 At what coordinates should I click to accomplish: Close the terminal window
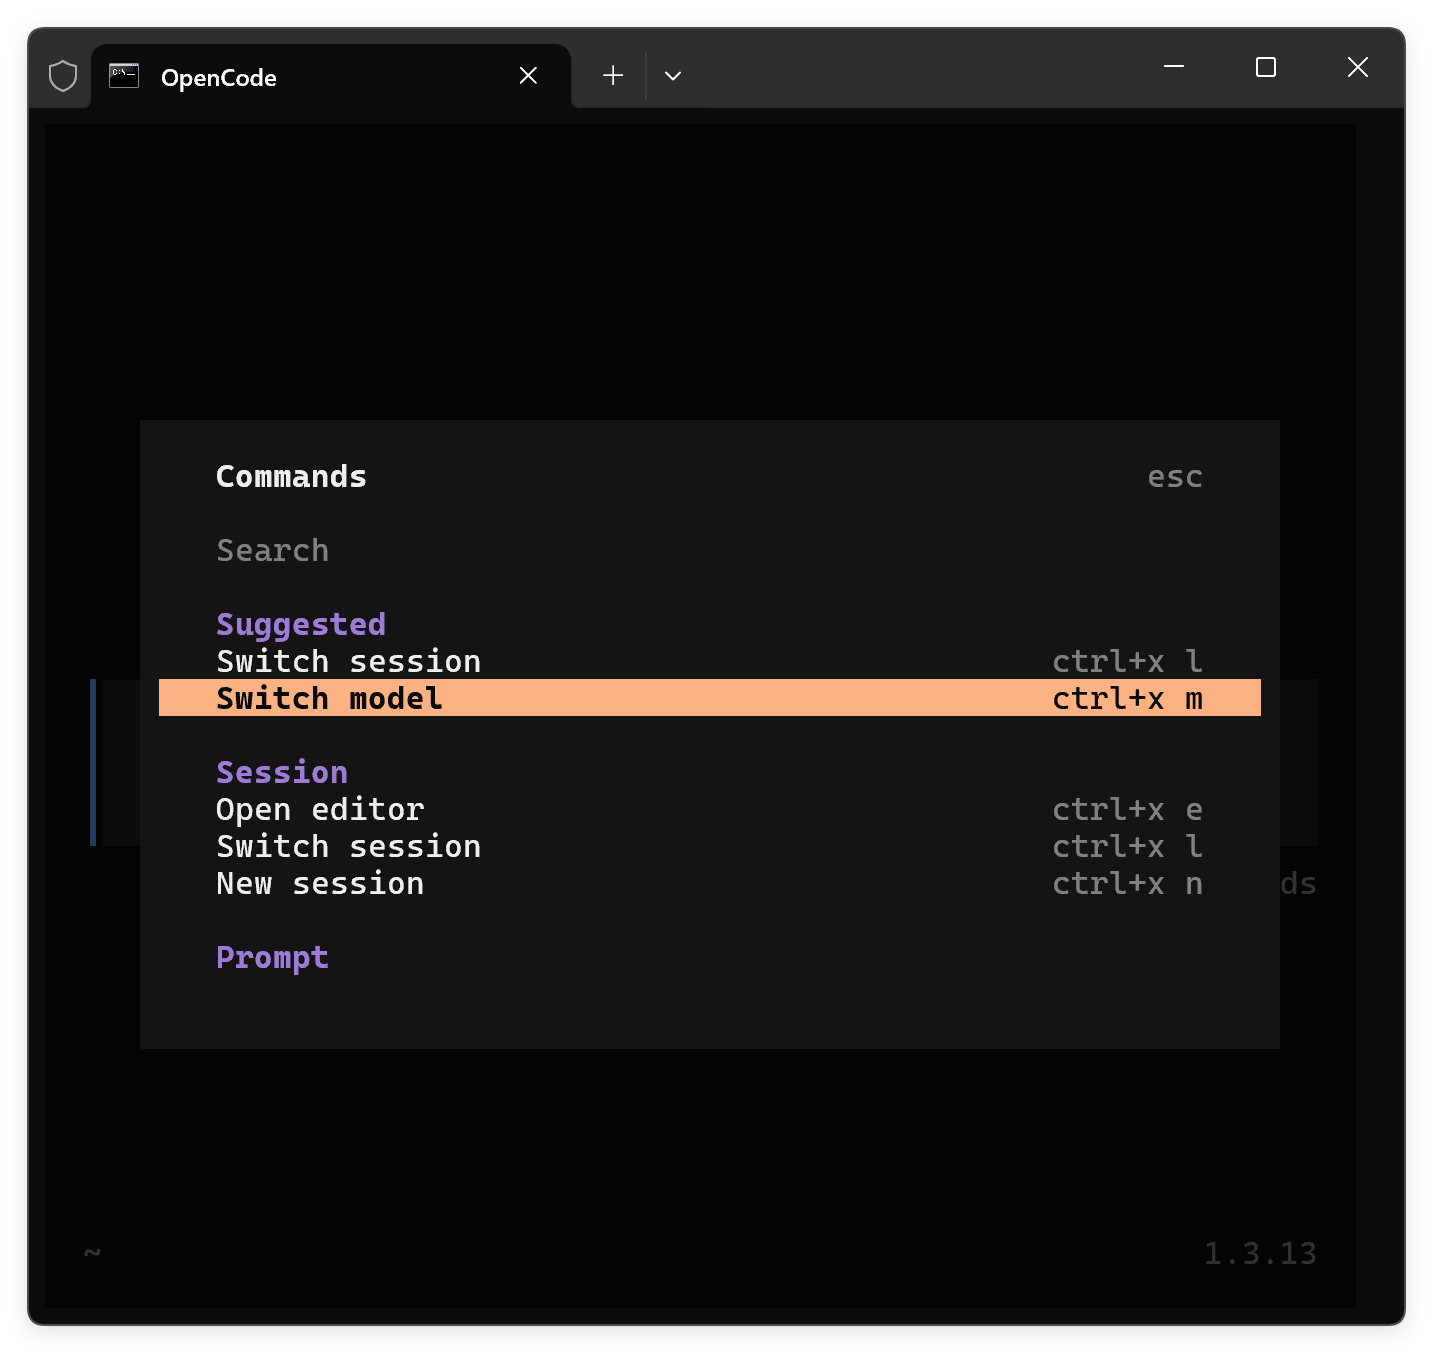pyautogui.click(x=1357, y=67)
